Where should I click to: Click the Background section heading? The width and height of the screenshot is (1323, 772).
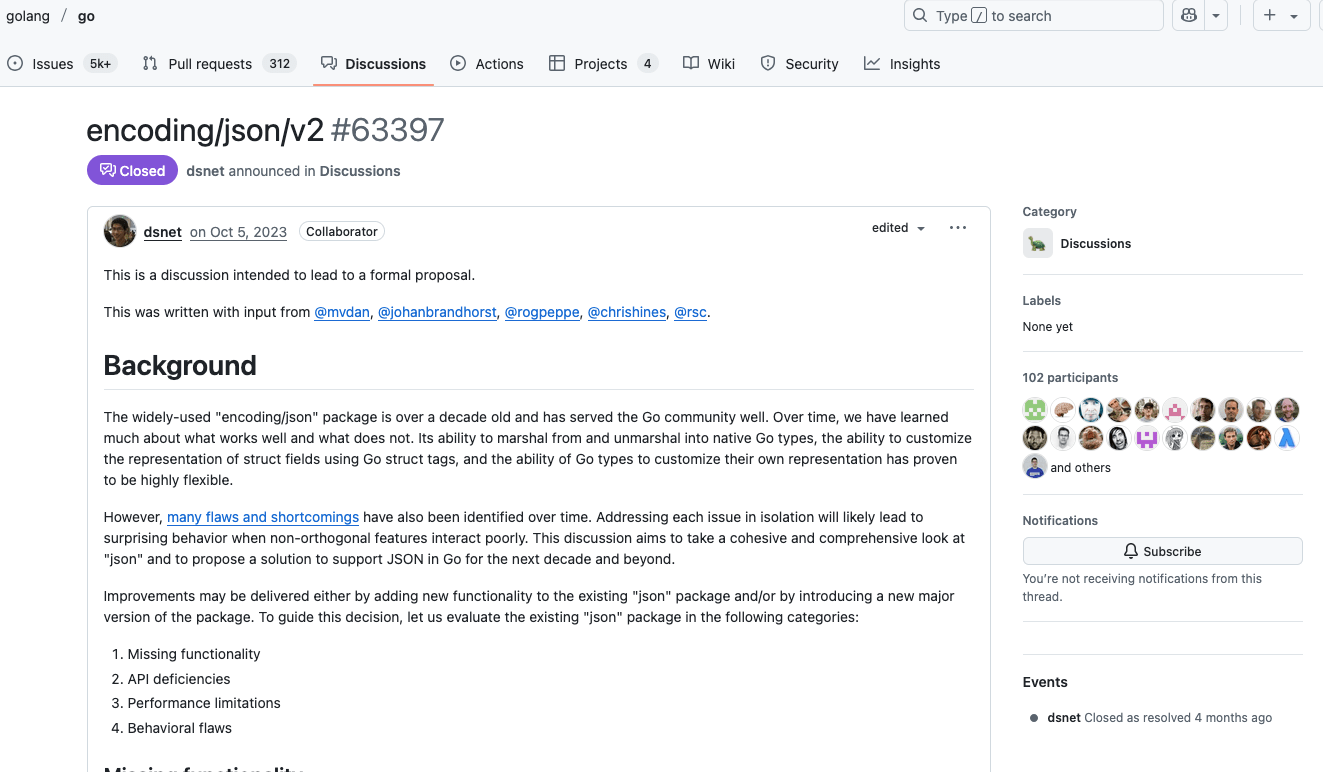click(x=180, y=365)
